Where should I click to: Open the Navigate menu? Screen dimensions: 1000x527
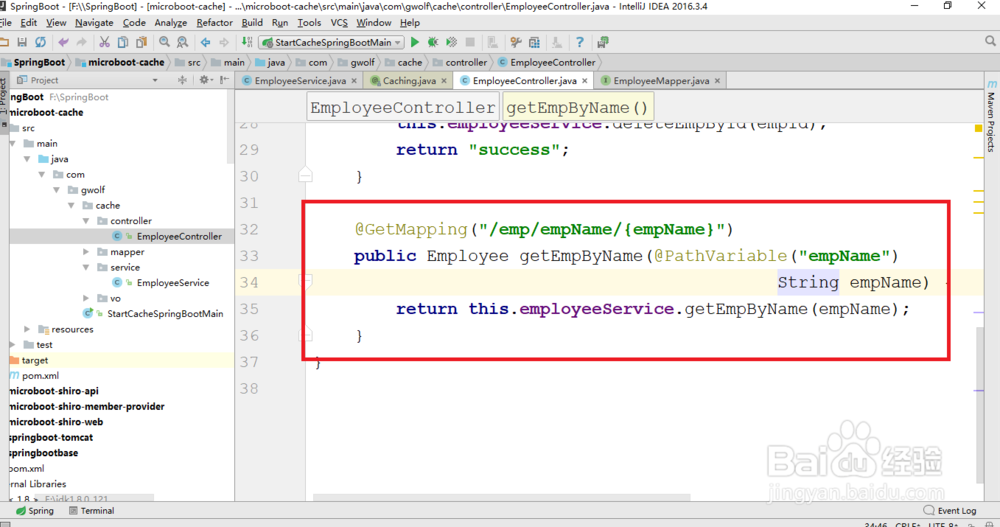point(94,22)
